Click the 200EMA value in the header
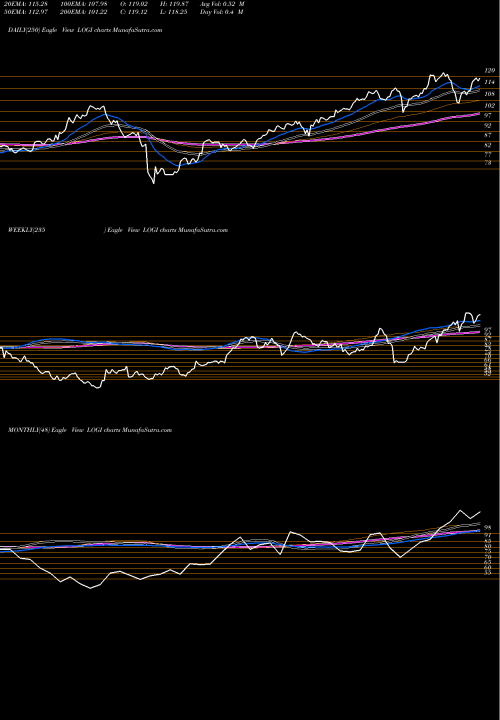The width and height of the screenshot is (500, 720). tap(84, 12)
